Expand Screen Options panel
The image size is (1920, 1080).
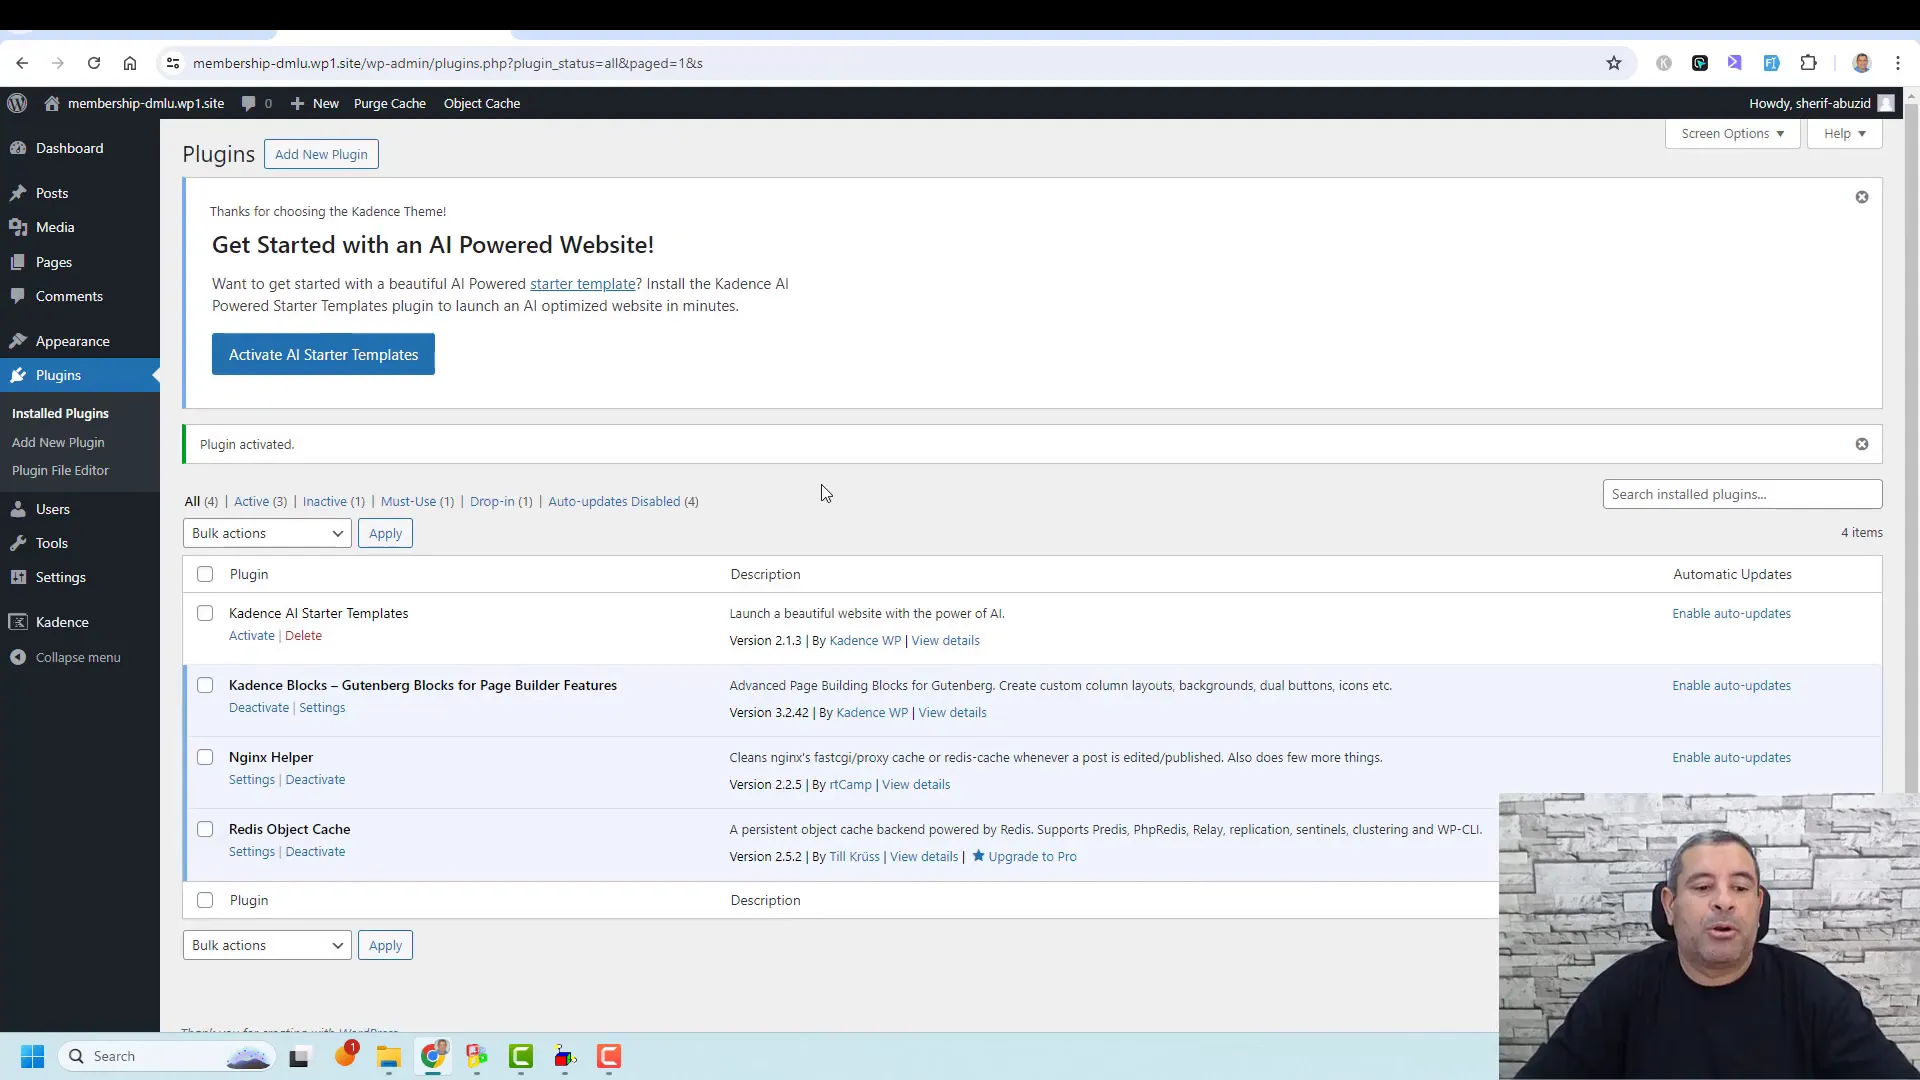click(x=1732, y=134)
